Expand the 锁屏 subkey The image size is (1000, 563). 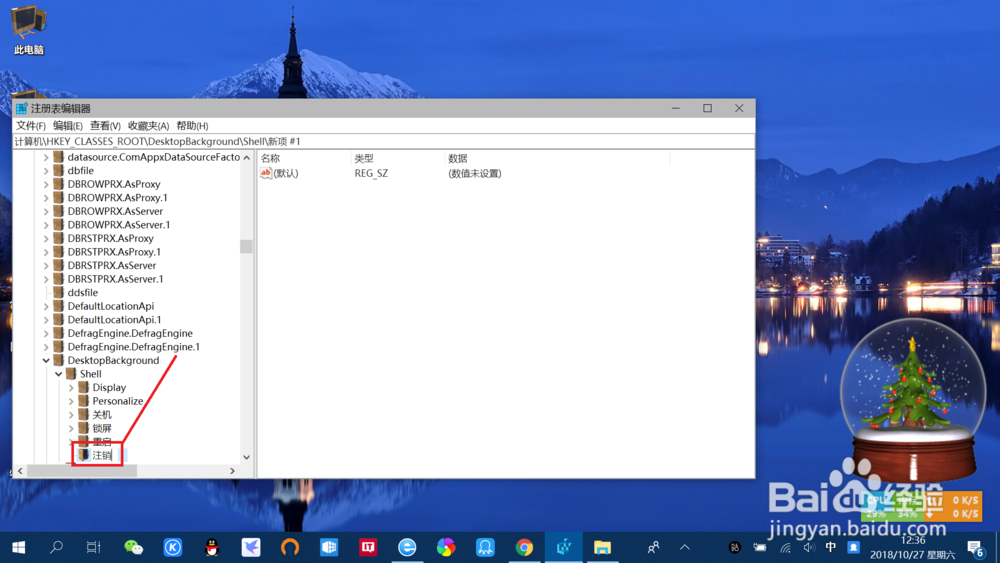pyautogui.click(x=71, y=428)
